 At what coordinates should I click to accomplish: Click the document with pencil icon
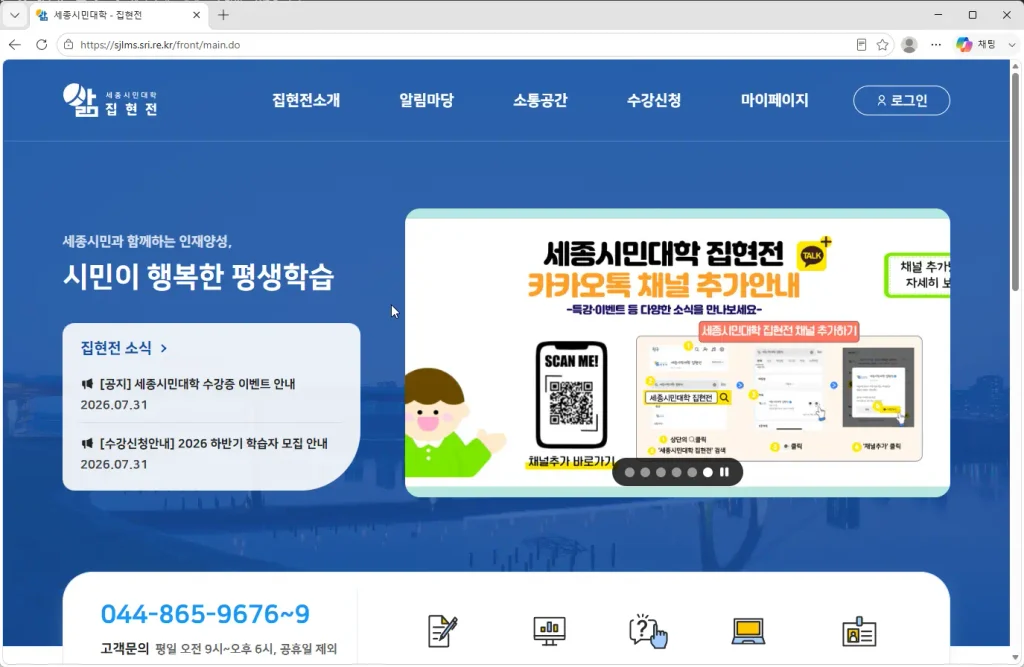443,631
